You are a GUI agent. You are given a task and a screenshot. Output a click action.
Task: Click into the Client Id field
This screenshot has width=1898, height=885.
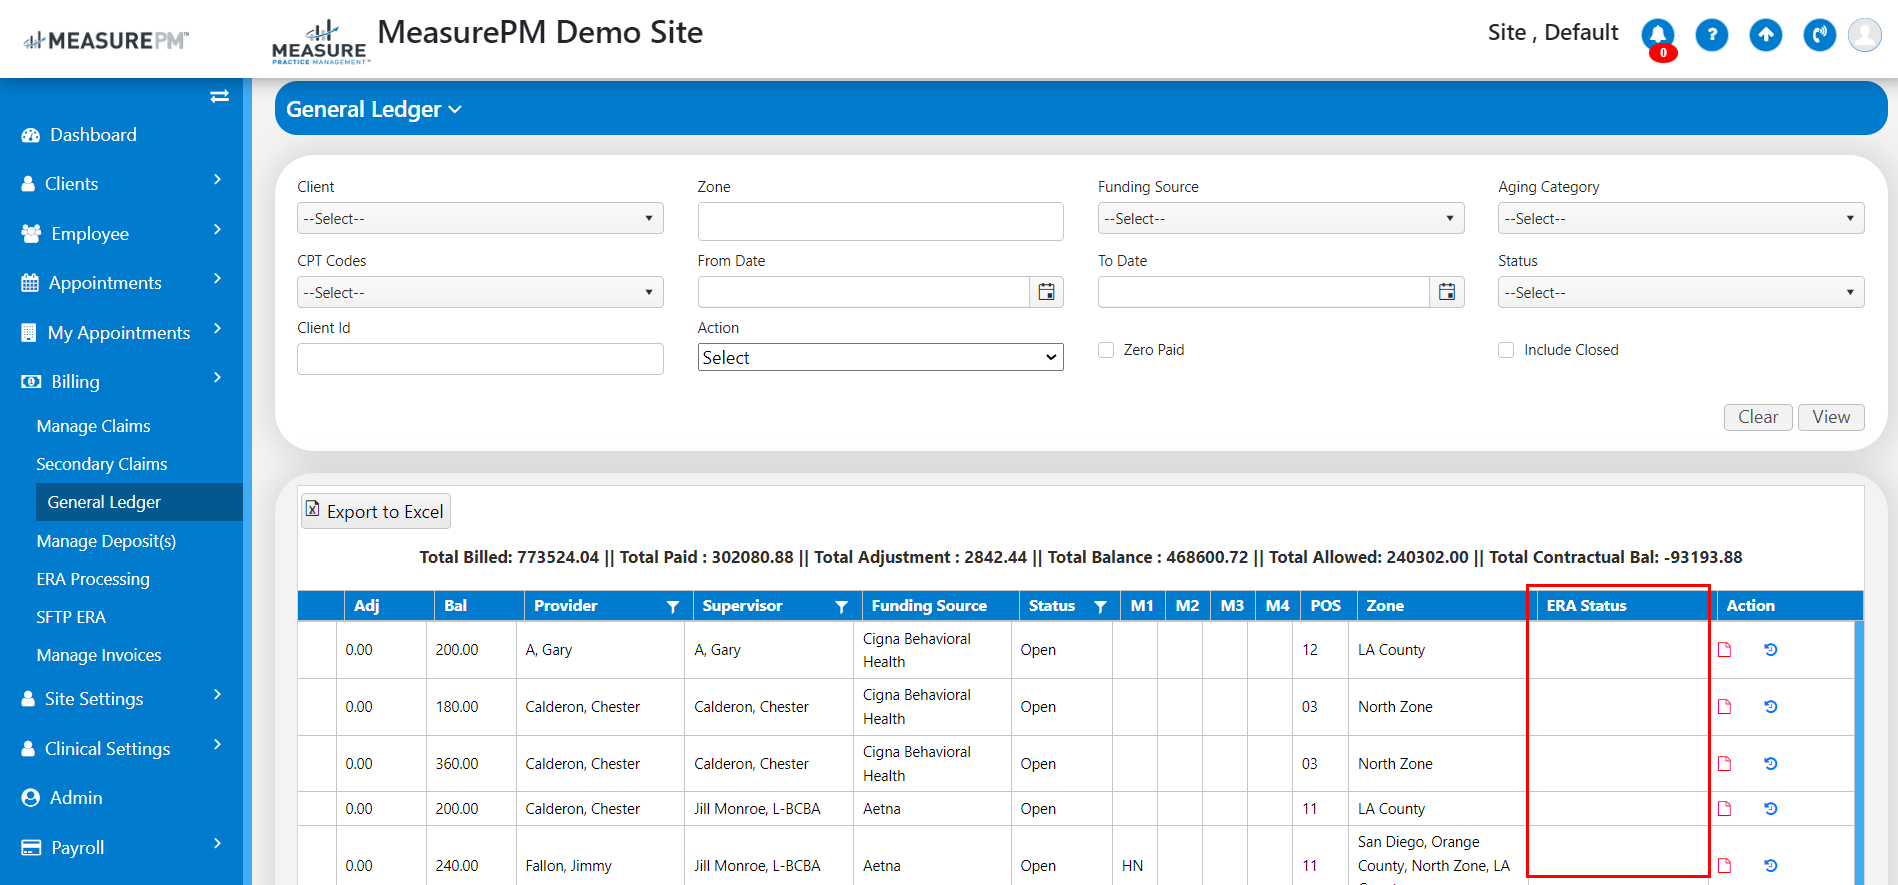pyautogui.click(x=480, y=359)
